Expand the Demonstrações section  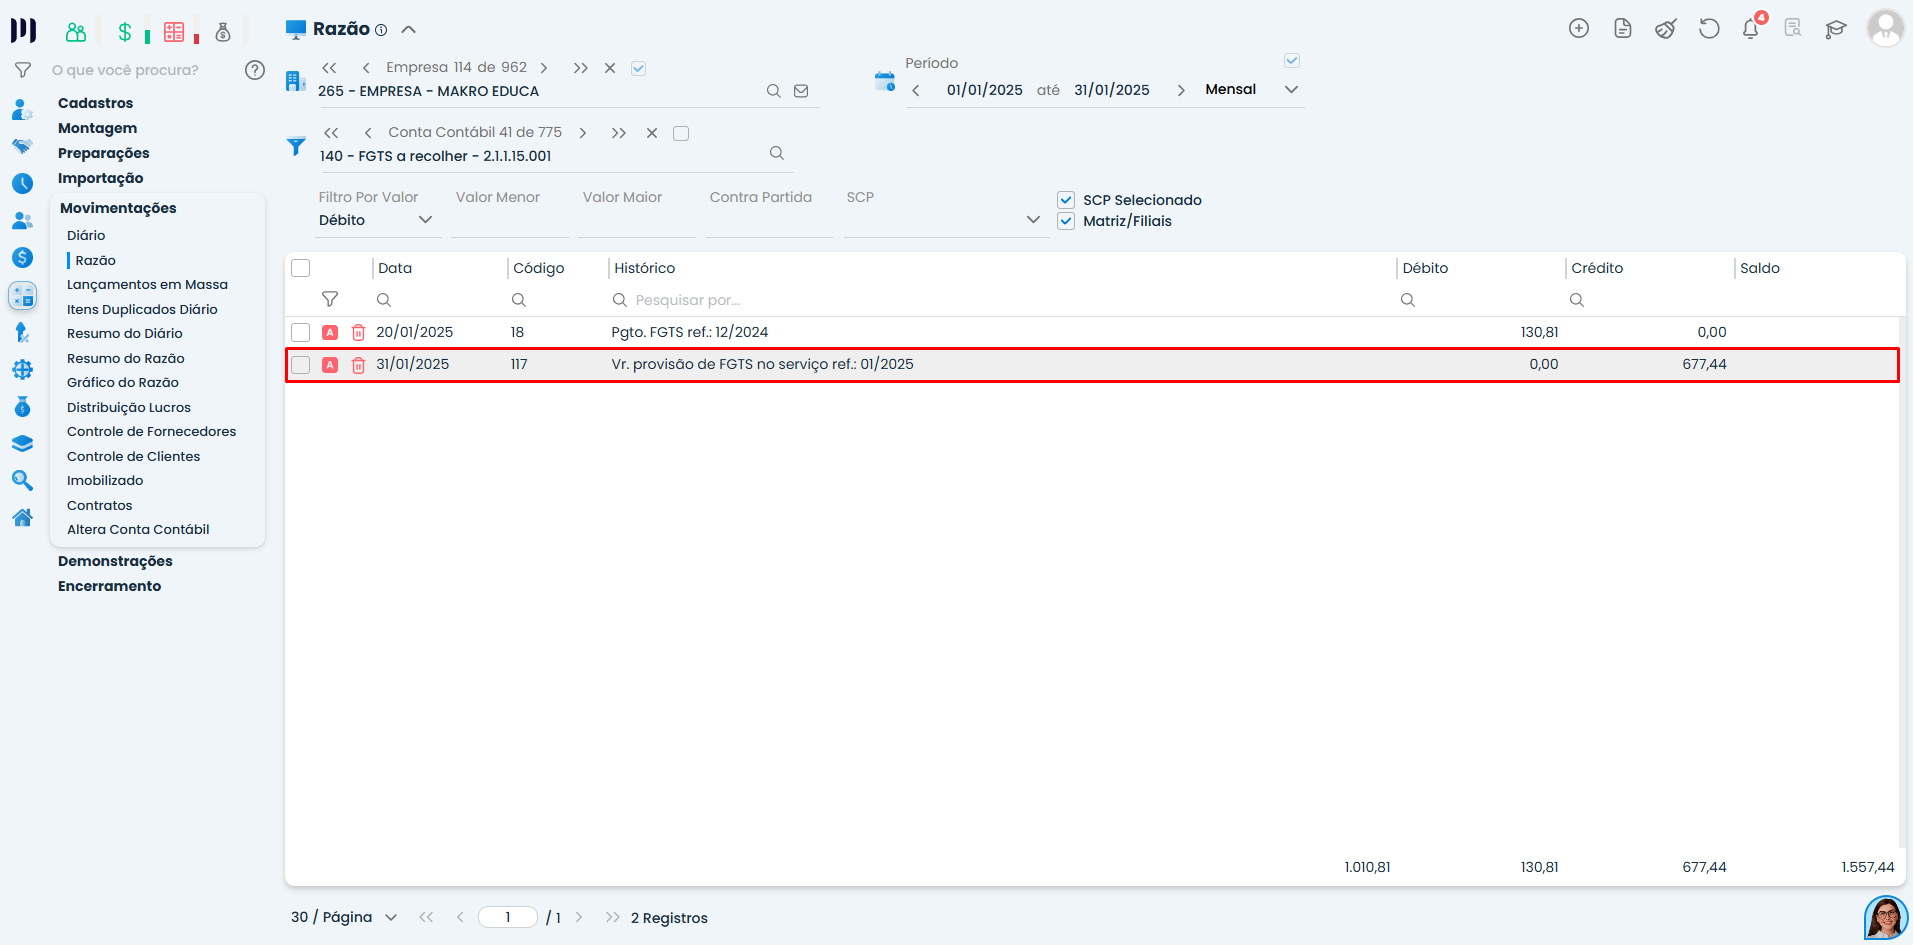coord(115,561)
